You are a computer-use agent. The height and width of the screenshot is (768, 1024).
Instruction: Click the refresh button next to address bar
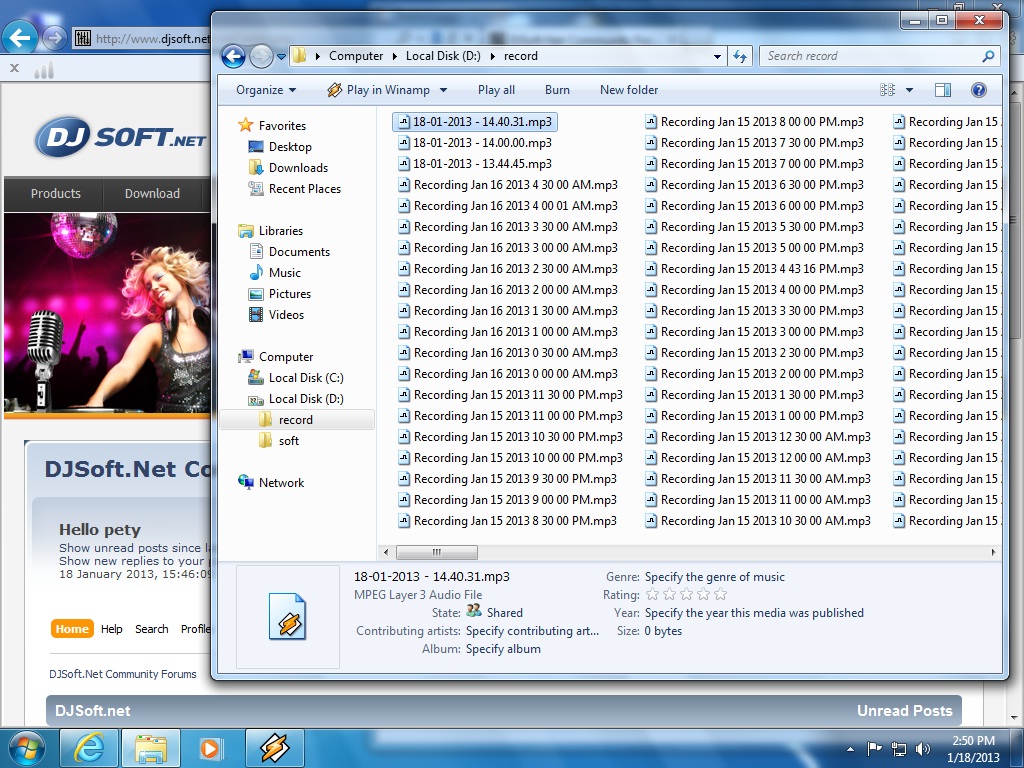click(x=740, y=56)
